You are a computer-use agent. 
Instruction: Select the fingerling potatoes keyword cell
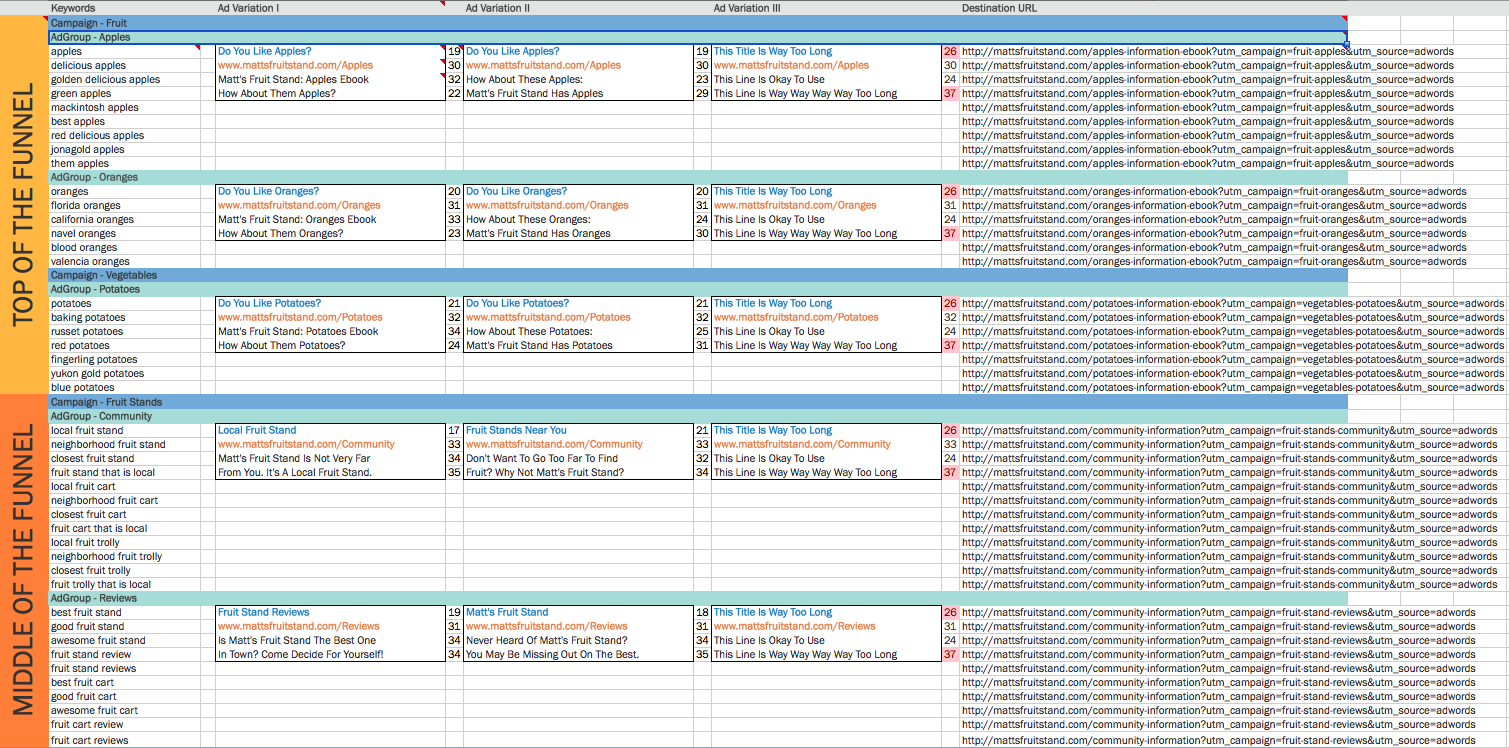pos(124,359)
